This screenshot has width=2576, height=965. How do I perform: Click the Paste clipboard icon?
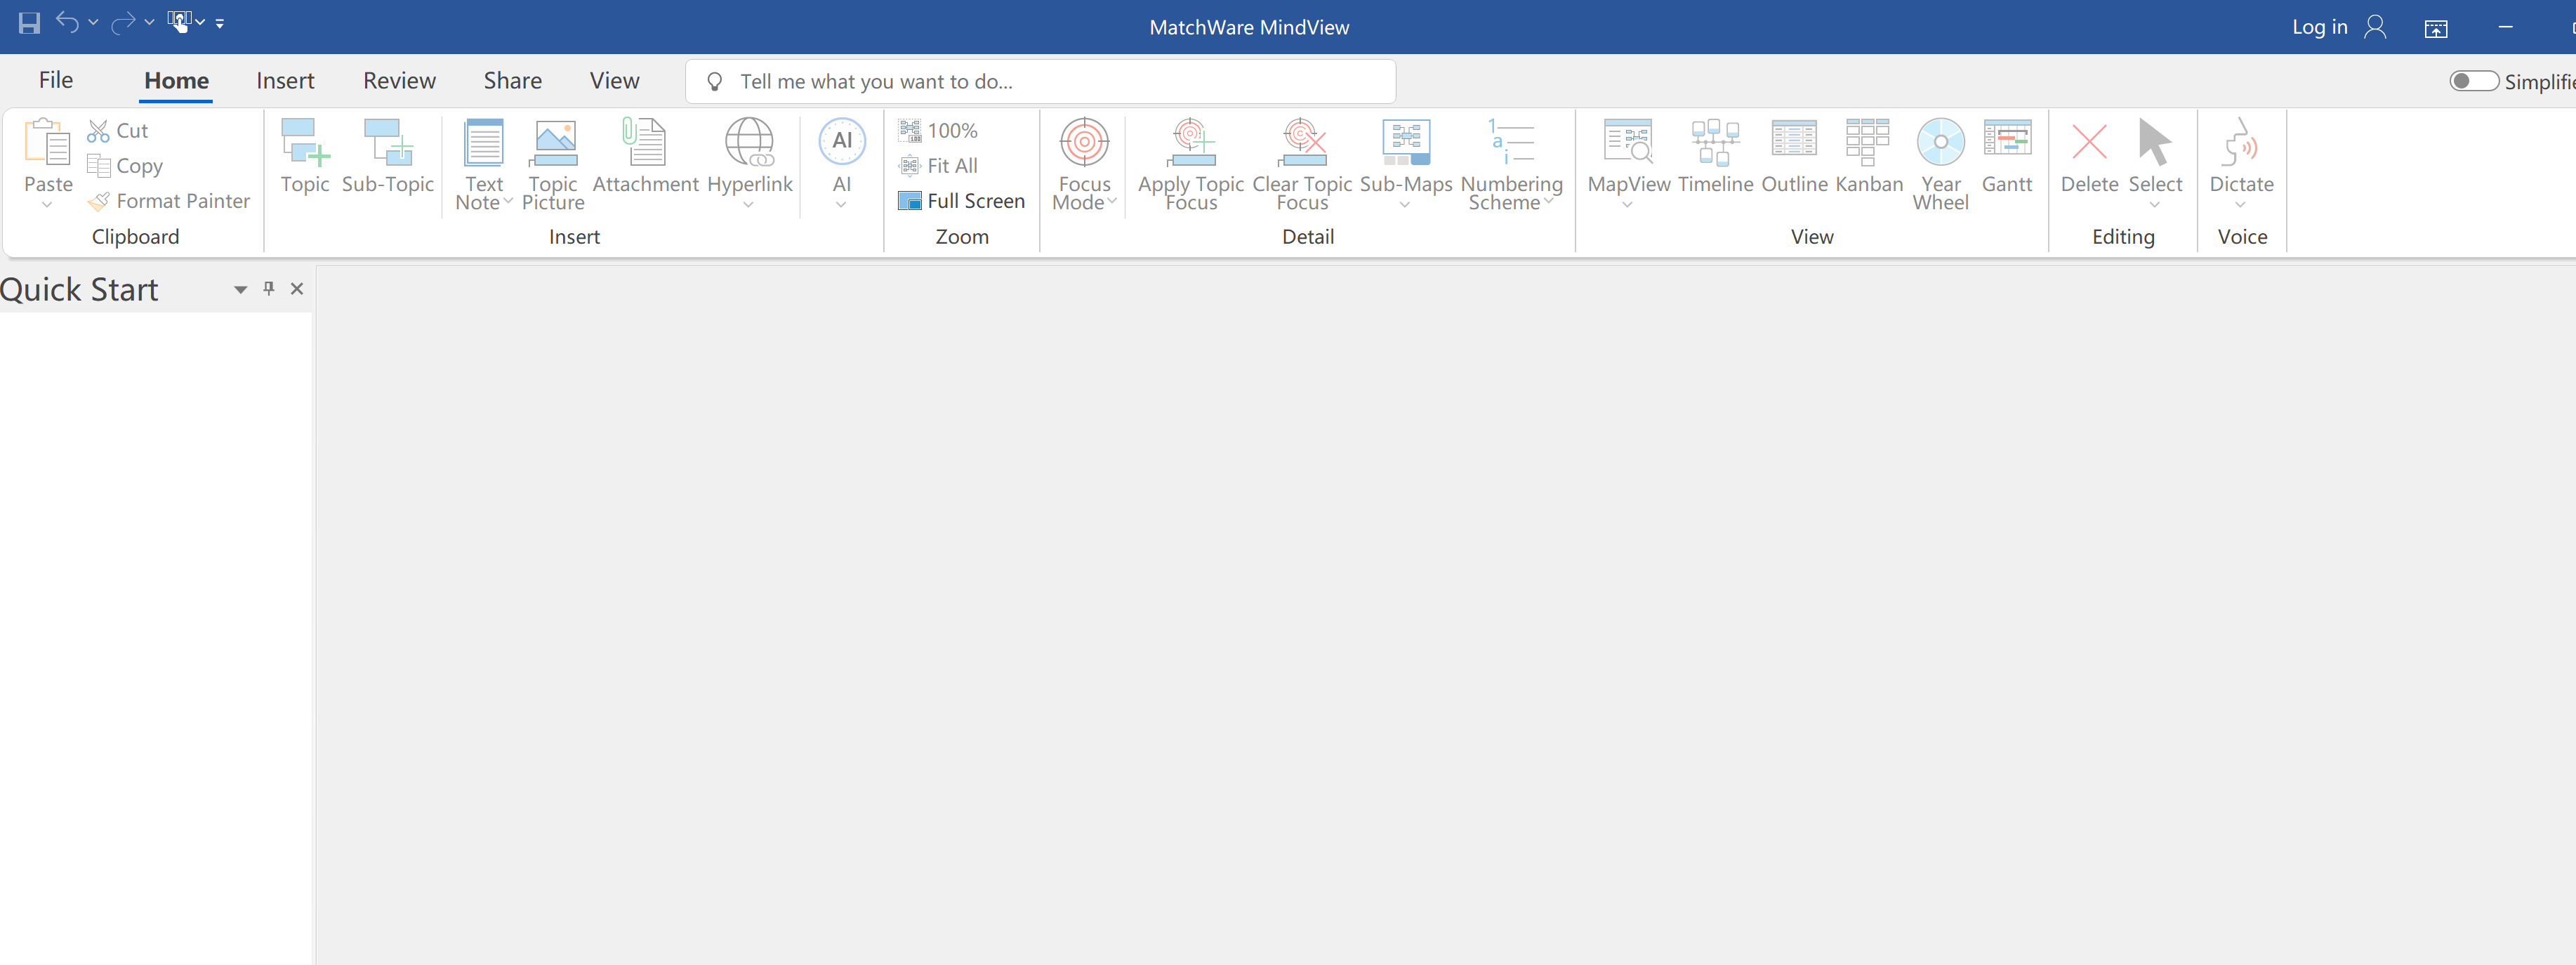[x=47, y=142]
